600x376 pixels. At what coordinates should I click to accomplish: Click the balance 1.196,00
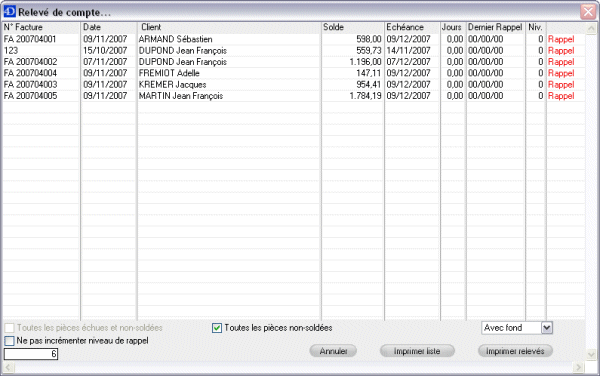click(365, 62)
